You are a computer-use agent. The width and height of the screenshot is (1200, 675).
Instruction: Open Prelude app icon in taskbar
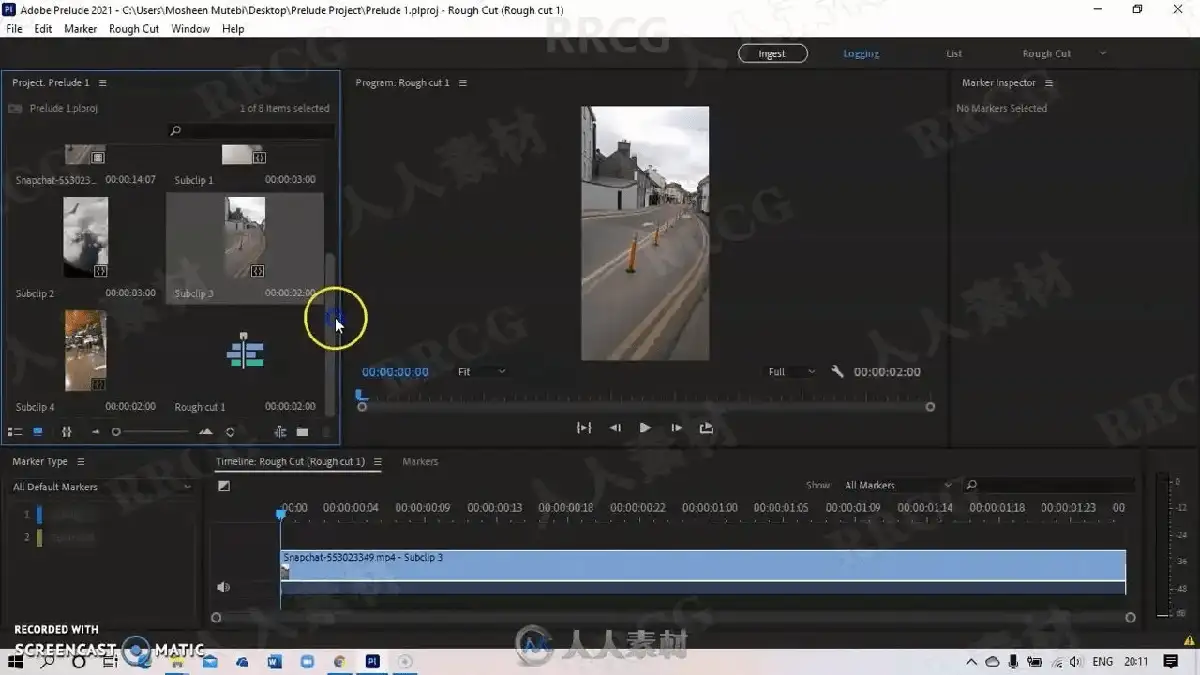[372, 662]
